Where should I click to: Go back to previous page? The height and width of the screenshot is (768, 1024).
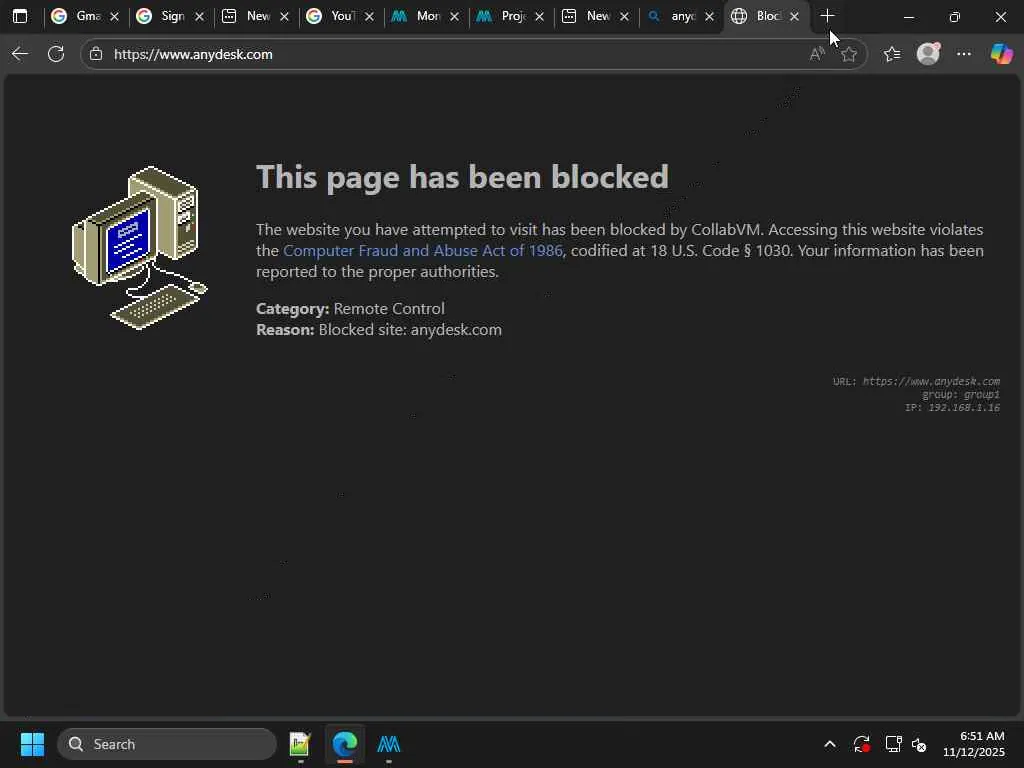click(x=20, y=54)
